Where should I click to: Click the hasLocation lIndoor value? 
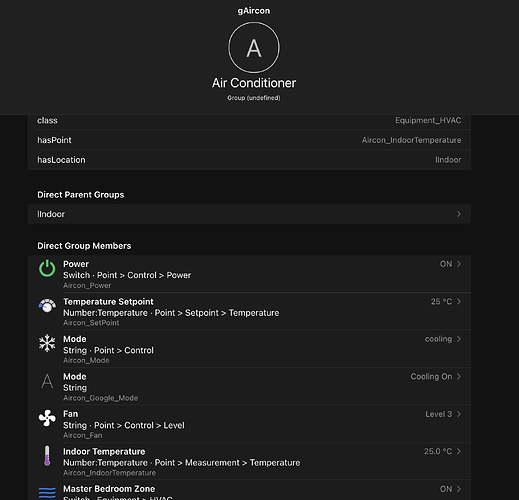(448, 160)
